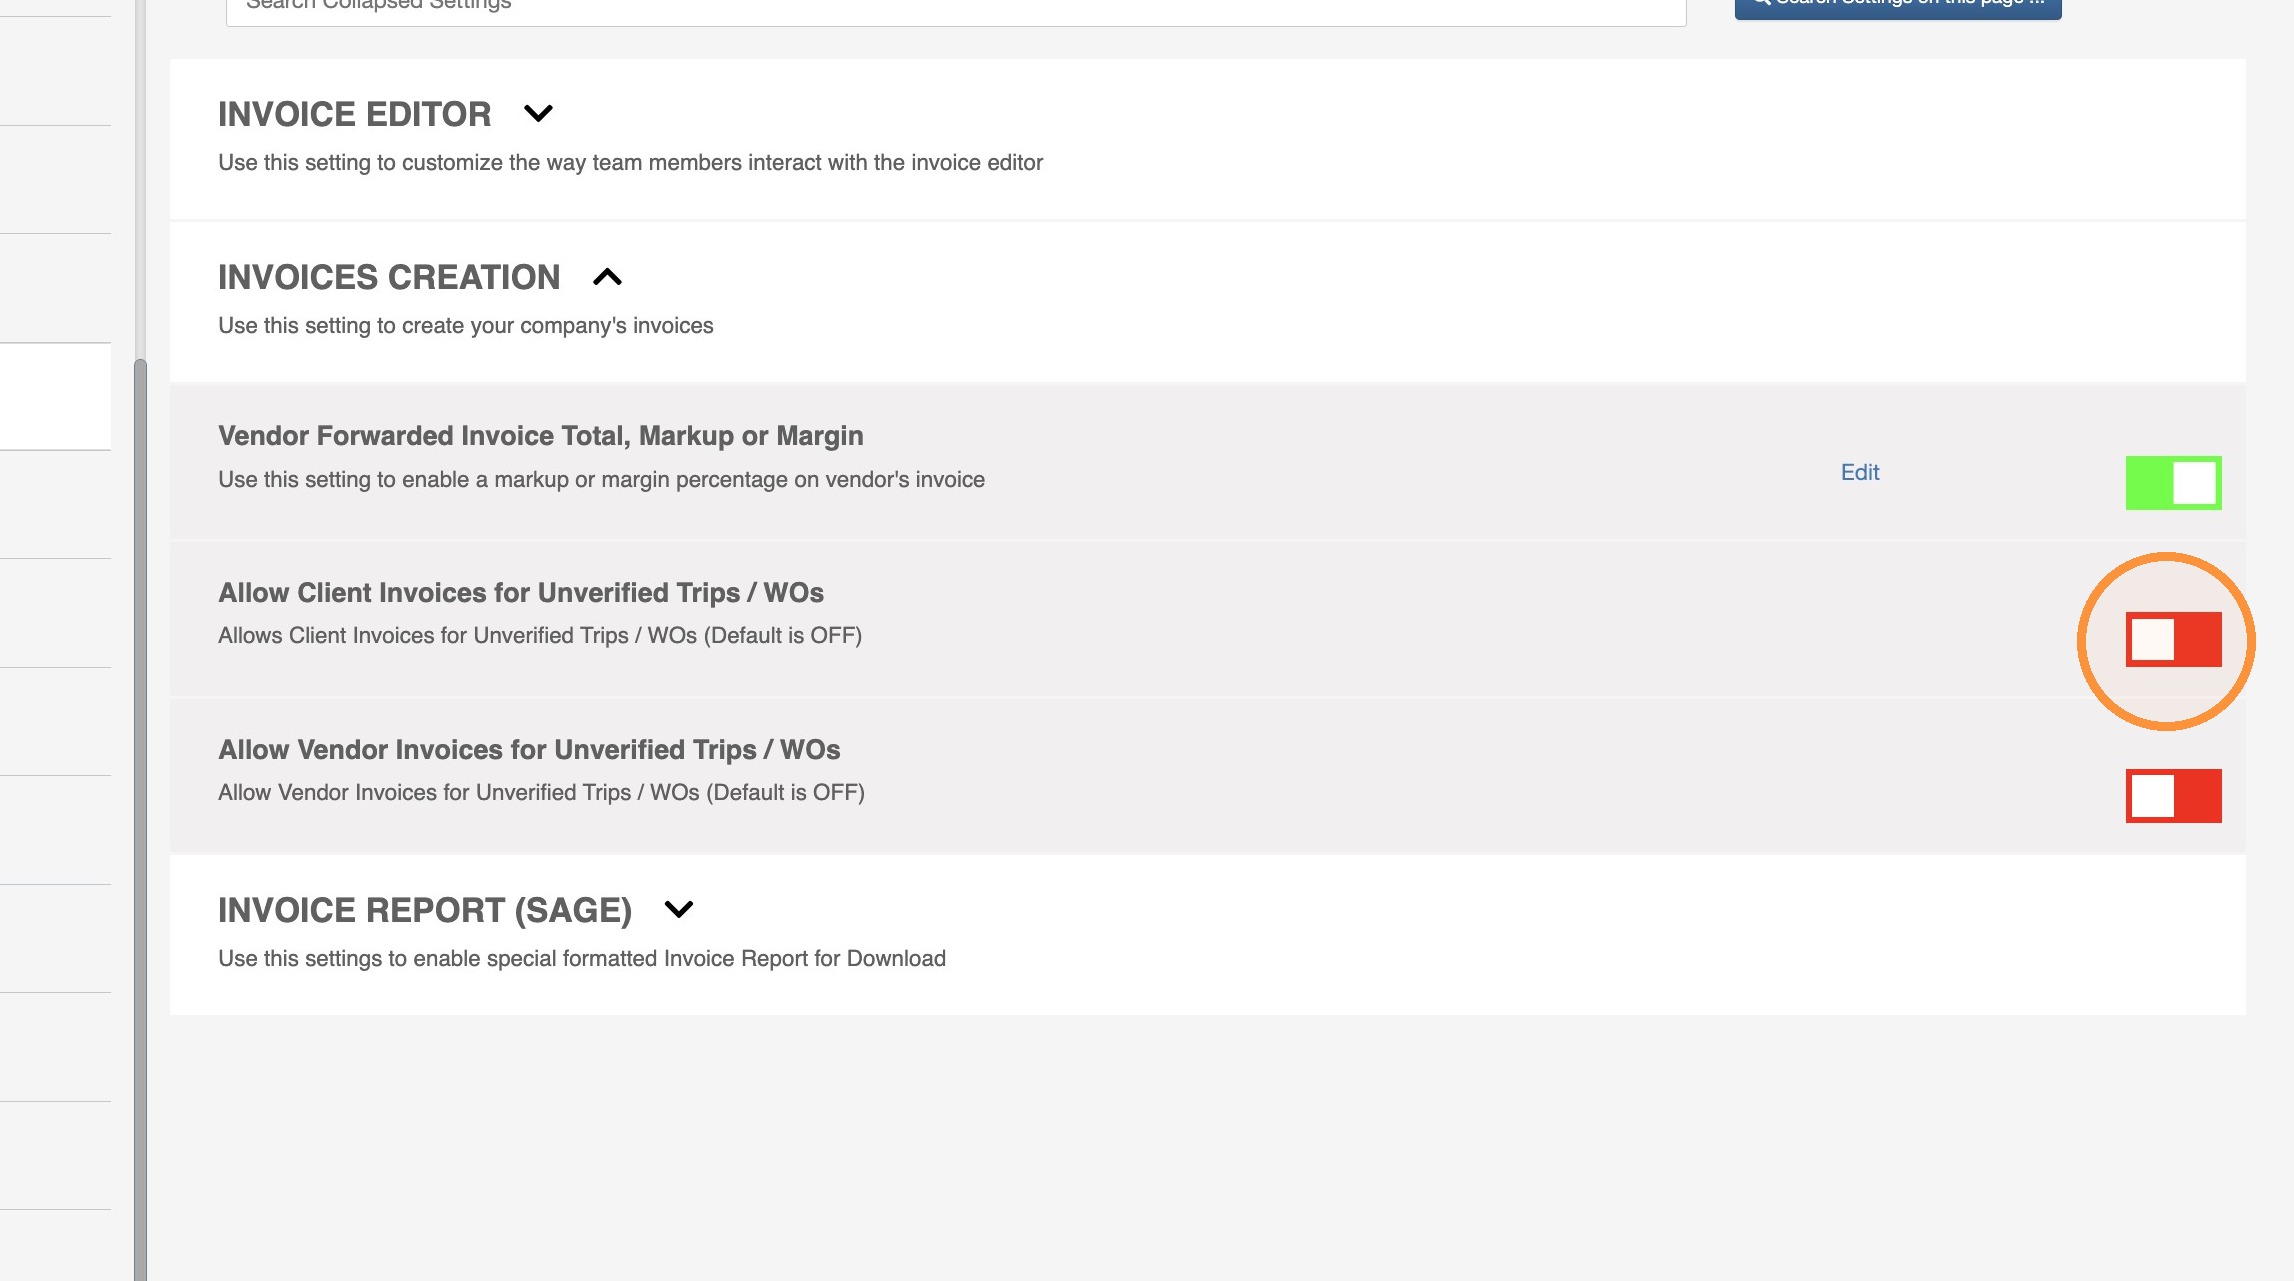Select the INVOICE REPORT (SAGE) heading
The height and width of the screenshot is (1281, 2294).
click(425, 910)
